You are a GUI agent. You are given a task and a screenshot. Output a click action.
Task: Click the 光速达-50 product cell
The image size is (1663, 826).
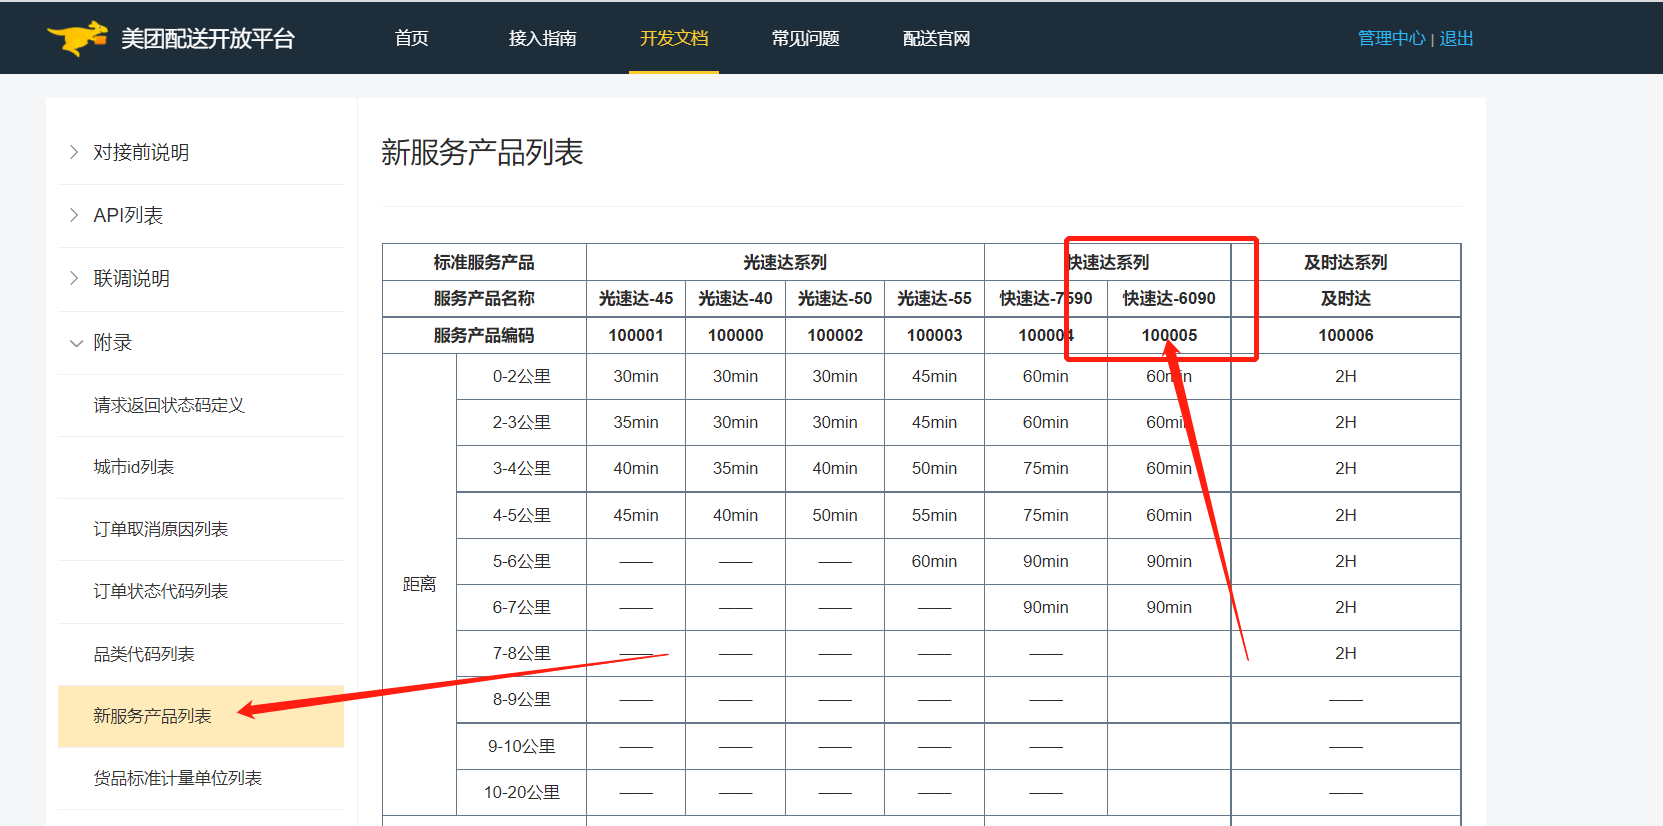pos(835,298)
